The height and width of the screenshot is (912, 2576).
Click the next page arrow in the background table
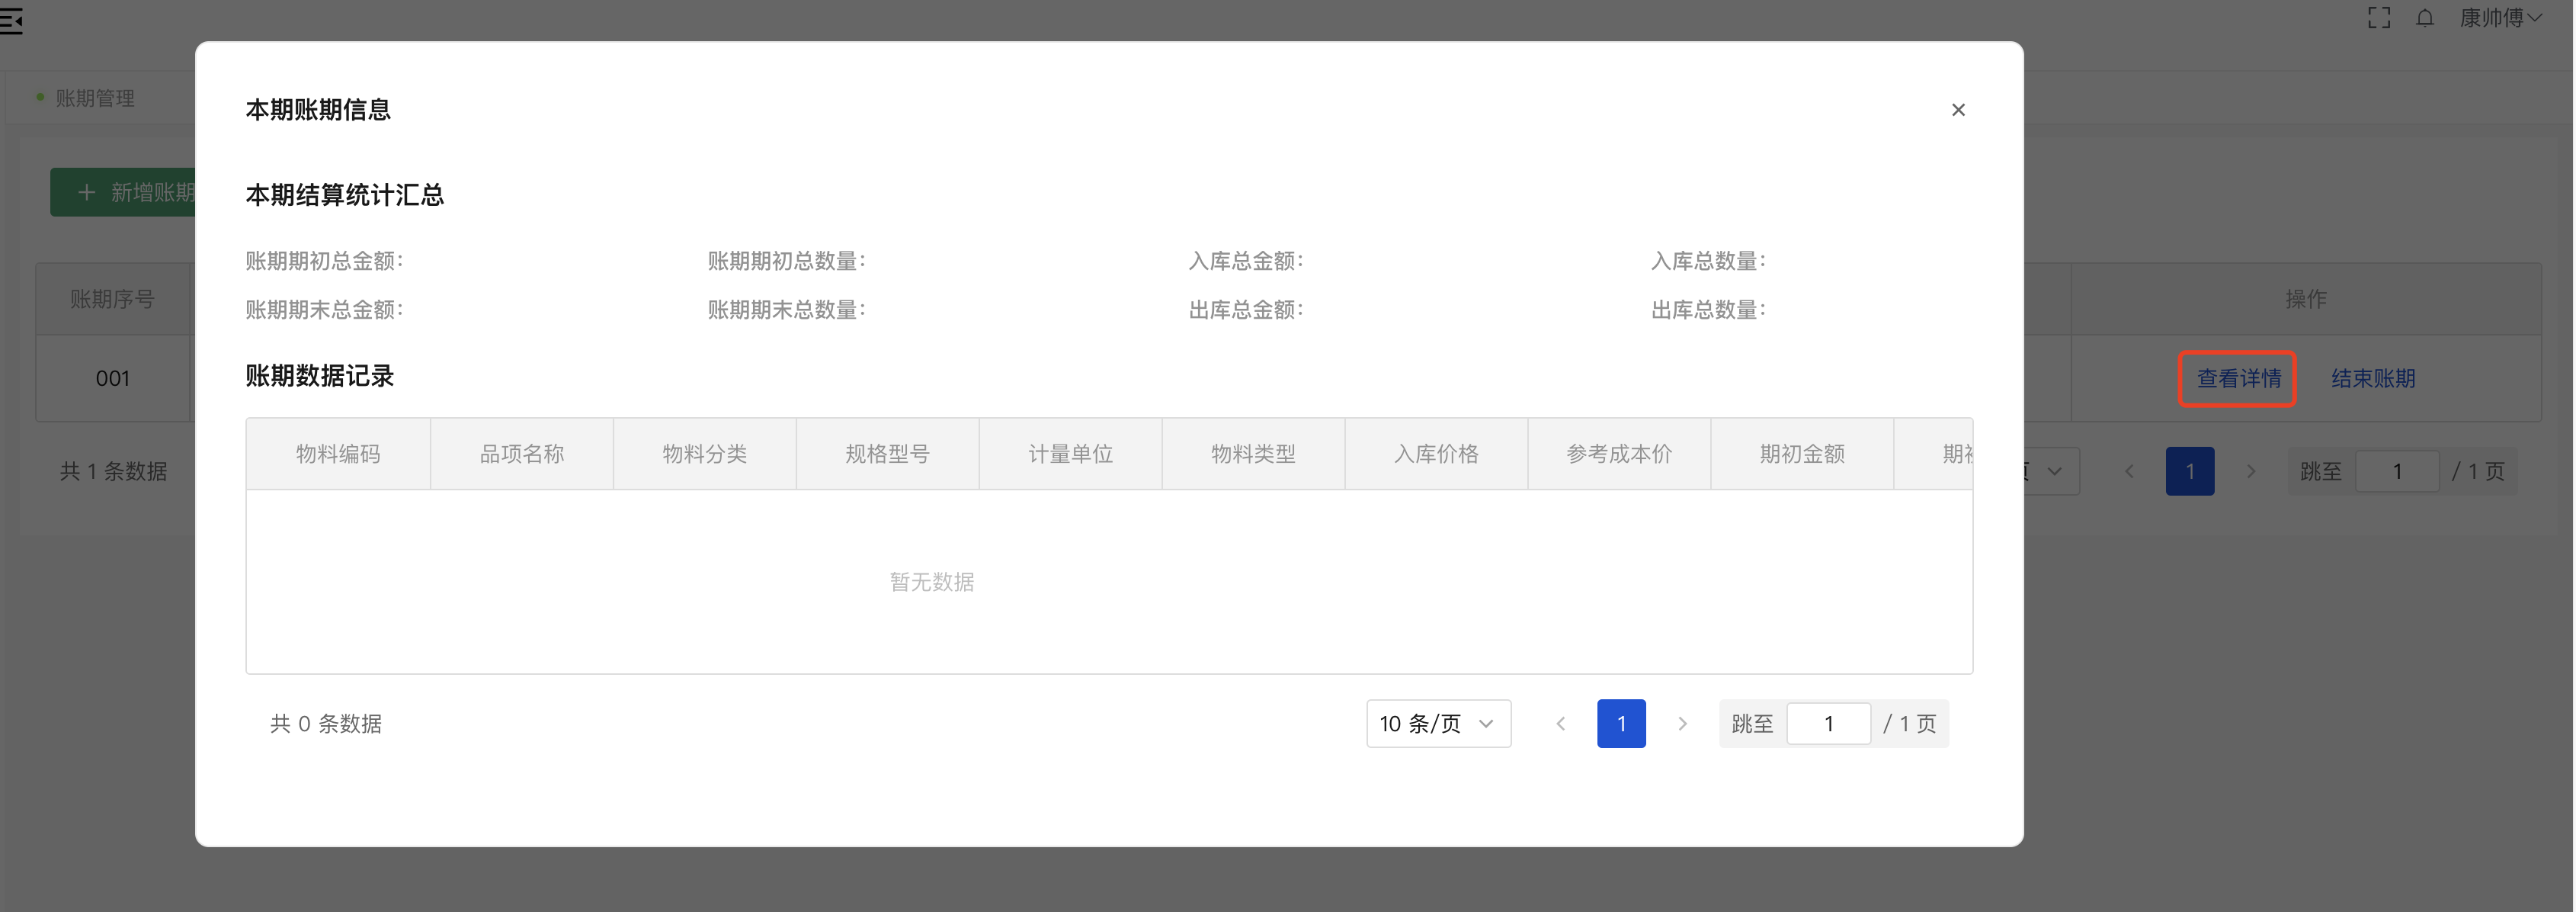point(2251,470)
